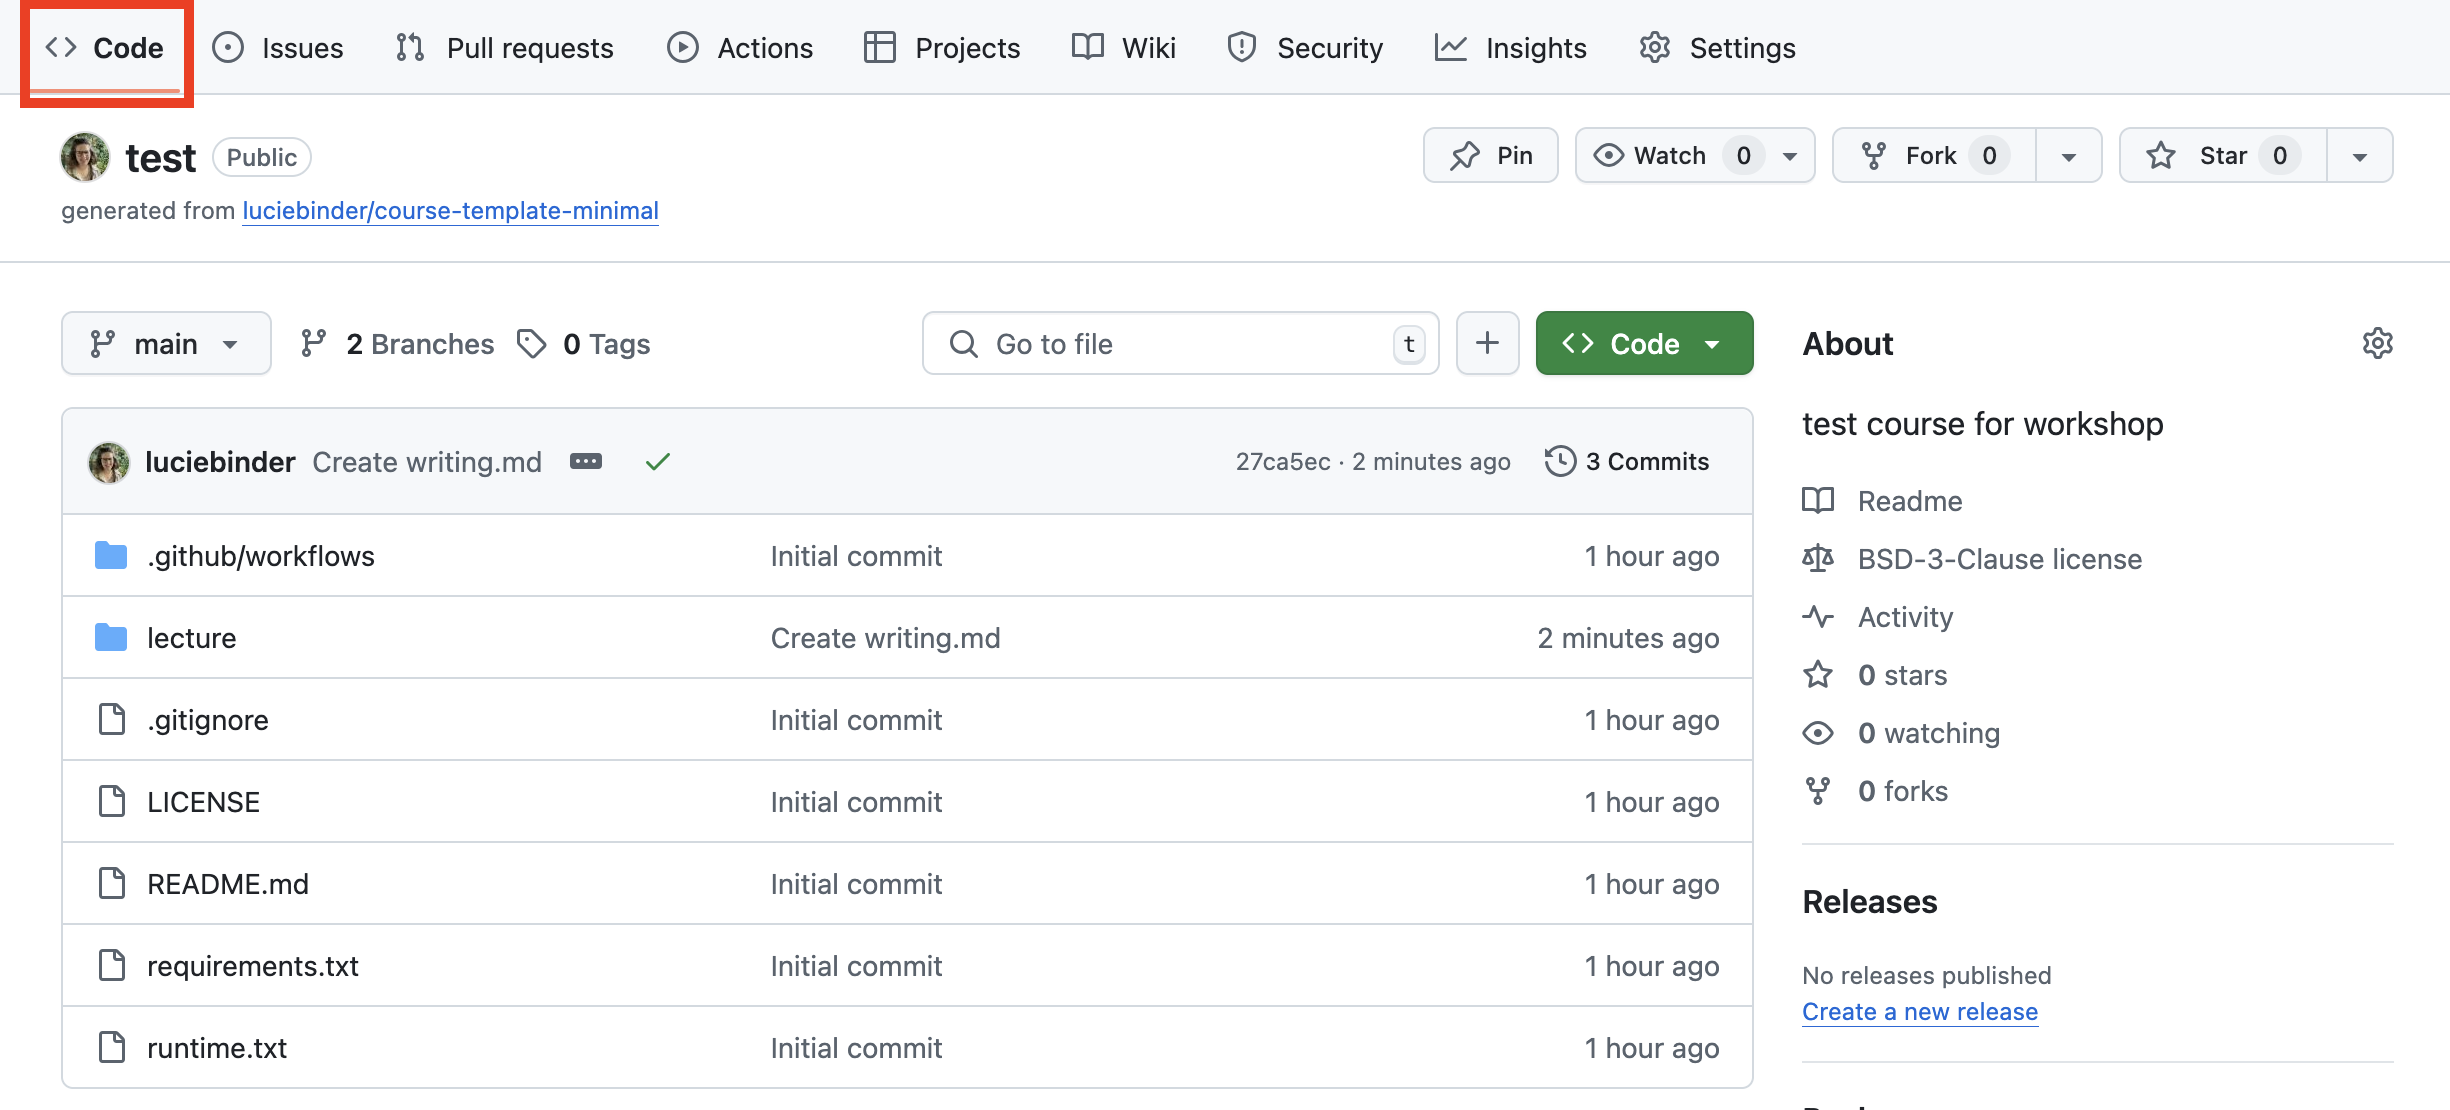Open the Issues tab
Viewport: 2450px width, 1110px height.
(278, 48)
